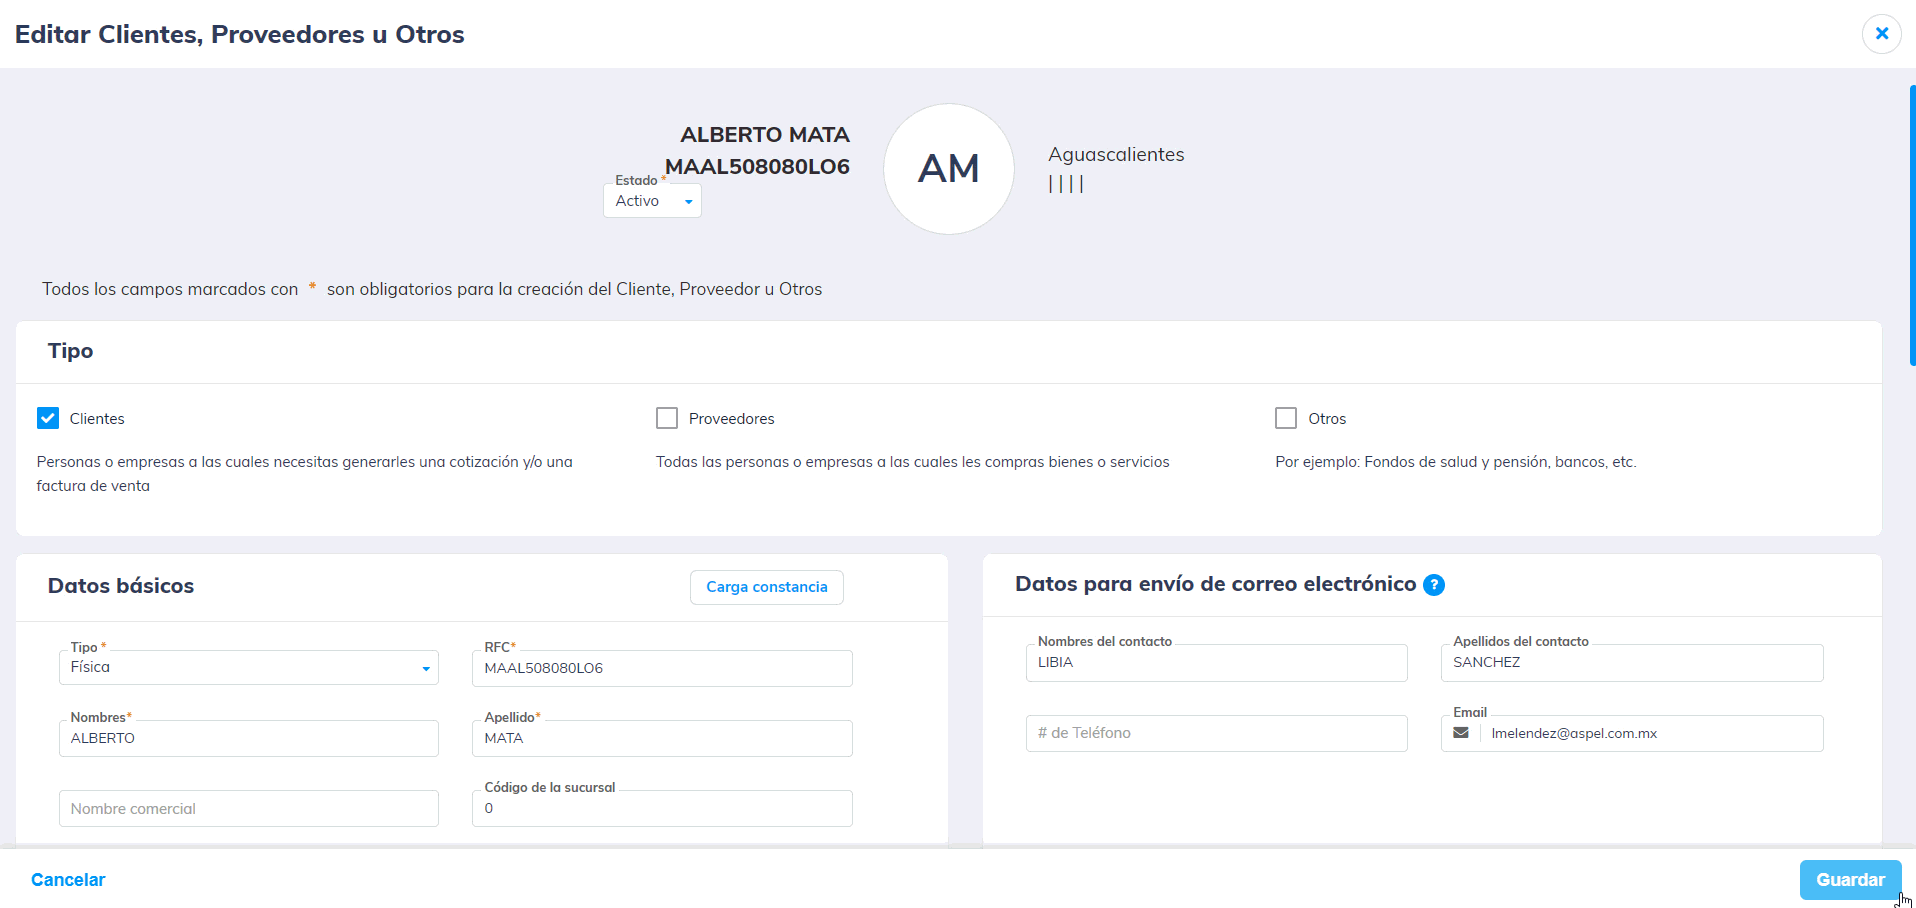Close the edit dialog with X icon
Image resolution: width=1916 pixels, height=908 pixels.
[1881, 34]
